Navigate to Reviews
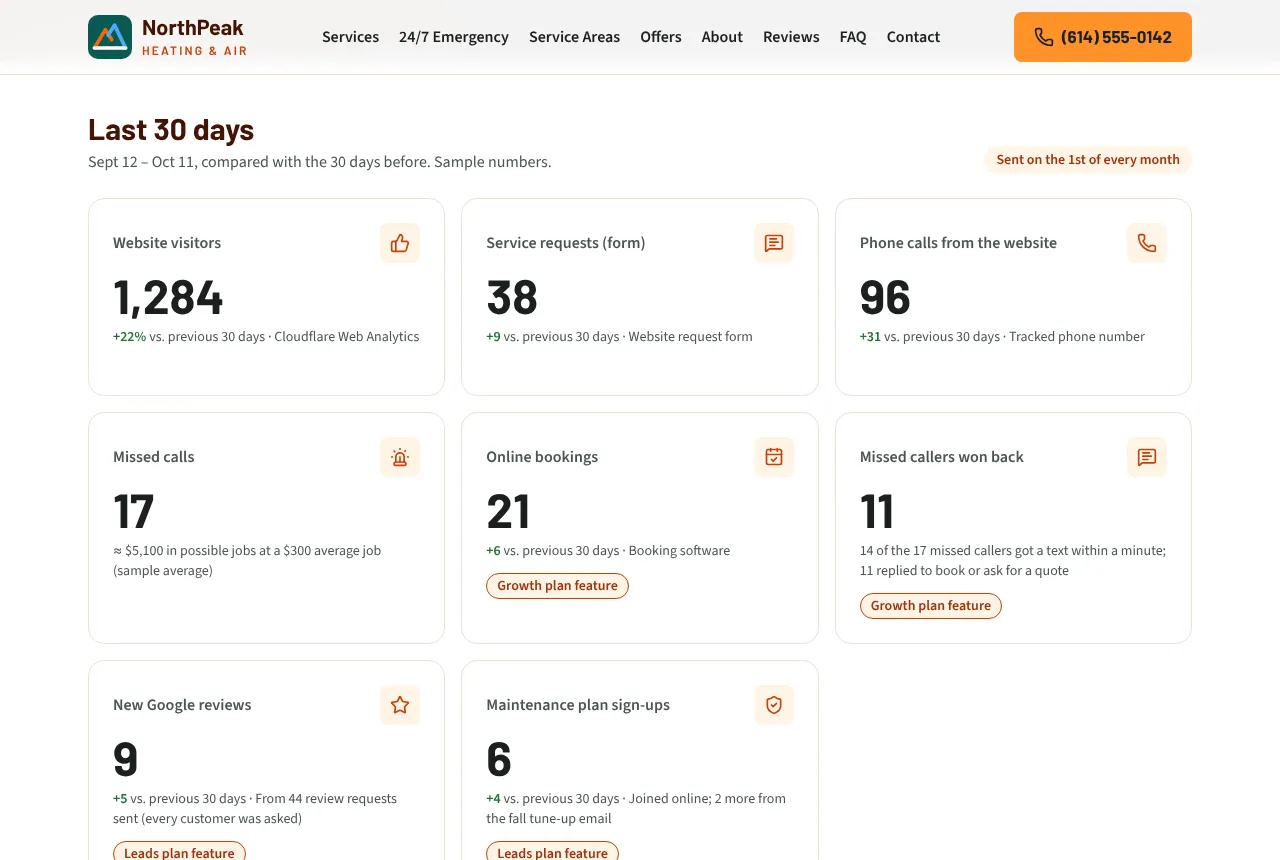The image size is (1280, 860). pos(791,37)
